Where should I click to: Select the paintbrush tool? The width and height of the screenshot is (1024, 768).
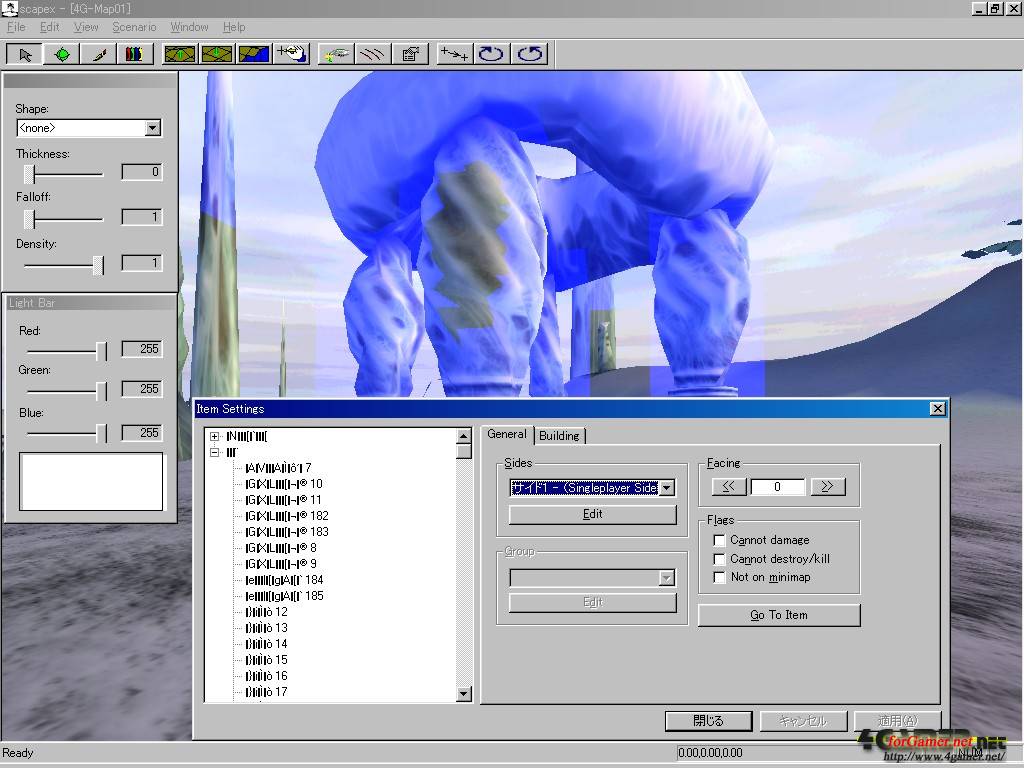click(99, 54)
